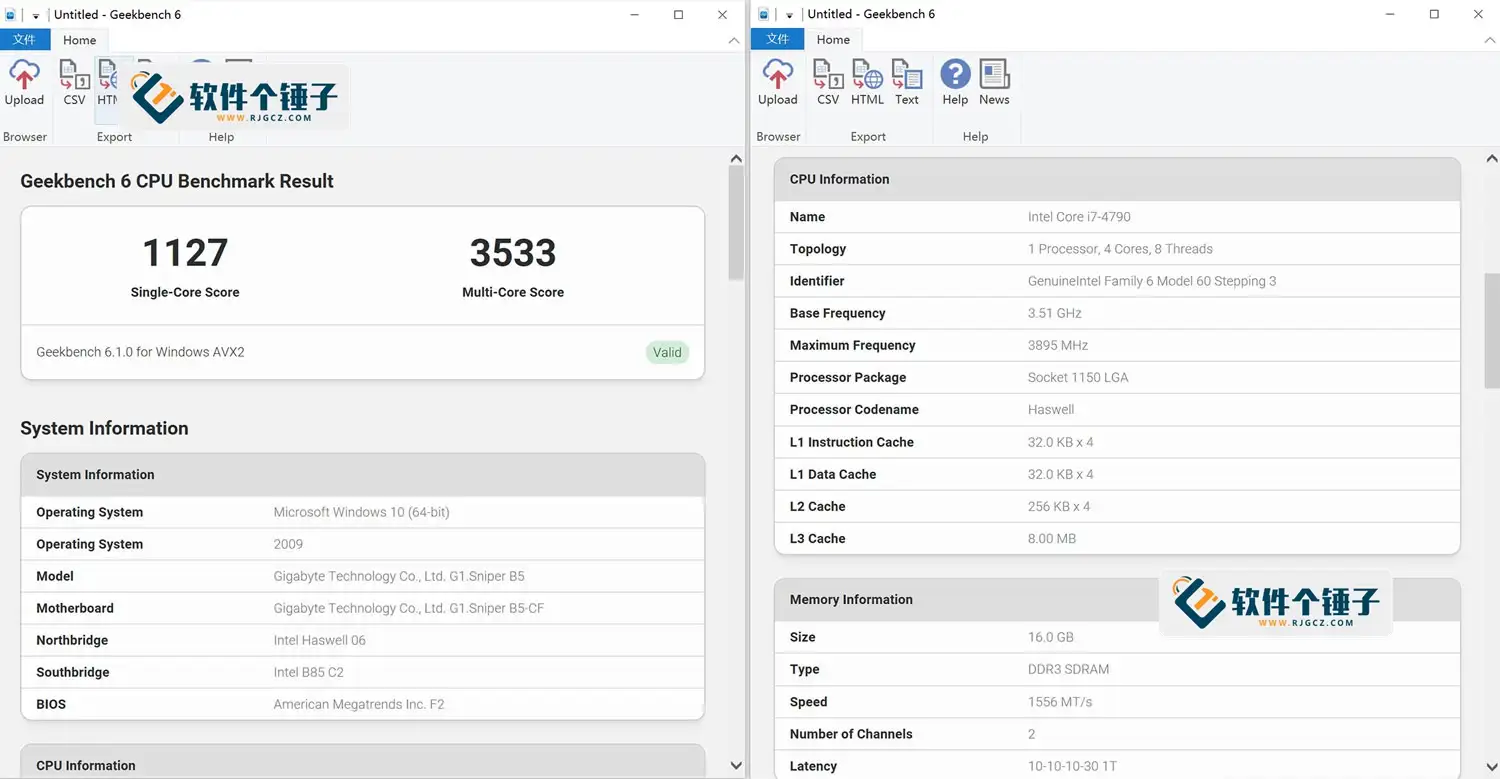
Task: Click the single-core score 1127
Action: 185,253
